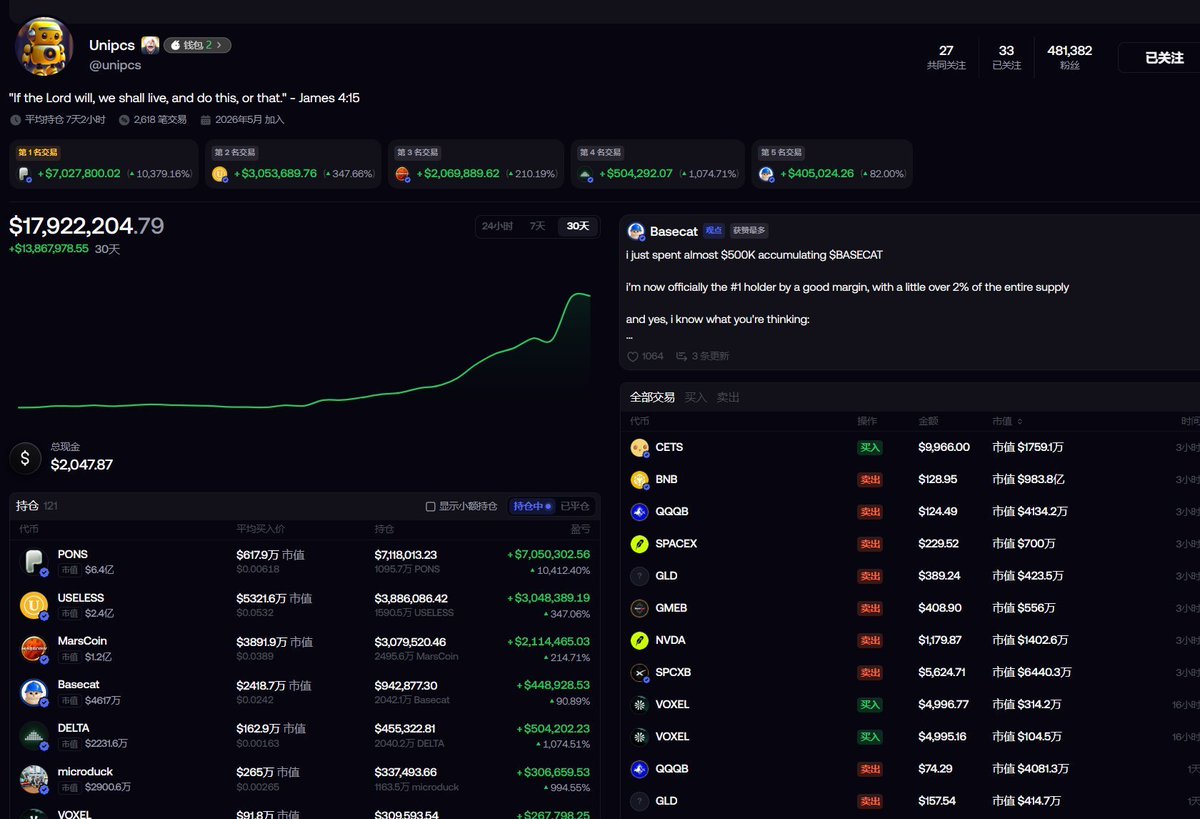Click the calendar icon next to 2026年5月 加入
This screenshot has height=819, width=1200.
click(x=205, y=120)
